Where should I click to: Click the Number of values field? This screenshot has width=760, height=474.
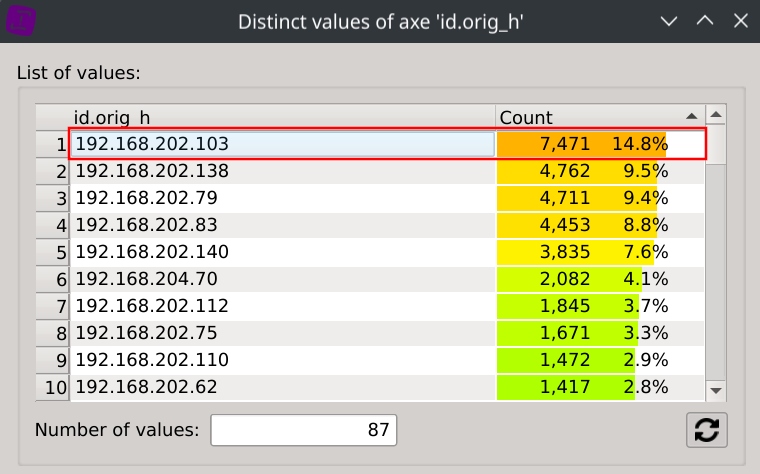tap(303, 430)
